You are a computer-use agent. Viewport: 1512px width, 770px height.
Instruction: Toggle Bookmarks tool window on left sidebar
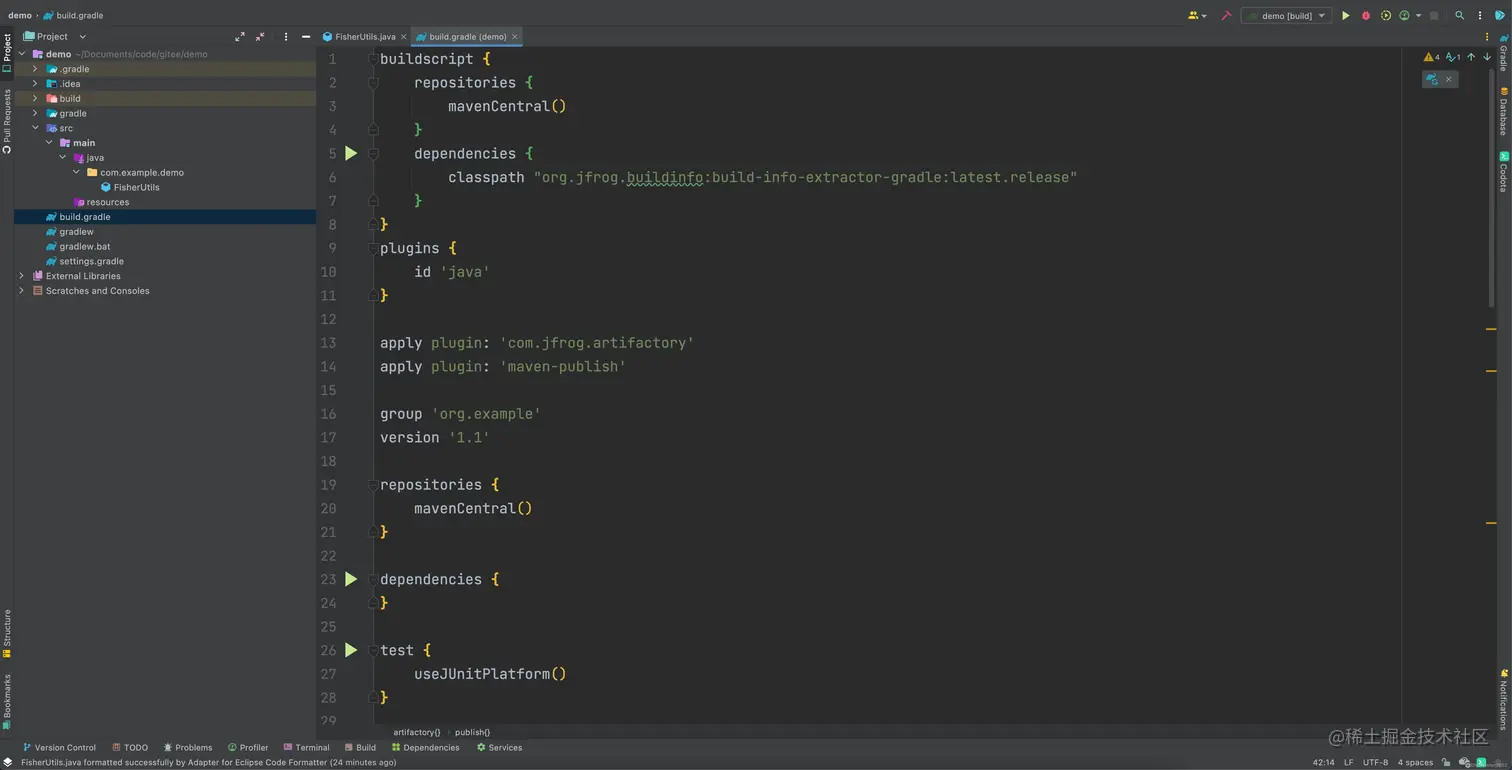coord(7,701)
